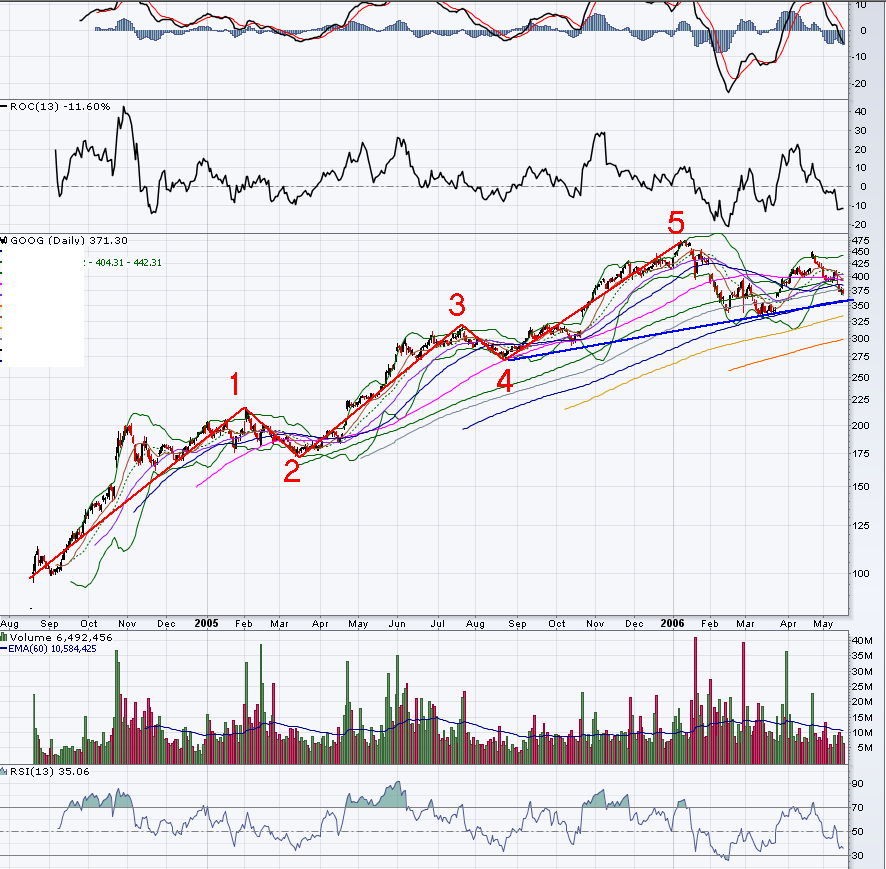Click the 250 price axis label
The width and height of the screenshot is (886, 869).
[861, 377]
